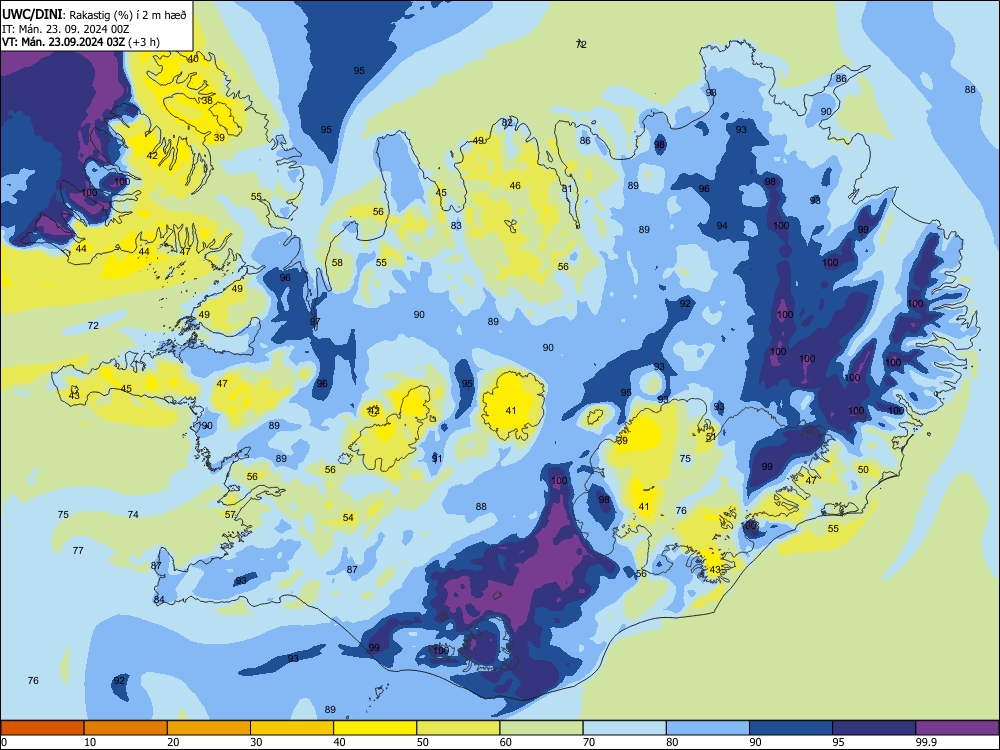Select the '58' humidity value
Viewport: 1000px width, 750px height.
coord(337,263)
